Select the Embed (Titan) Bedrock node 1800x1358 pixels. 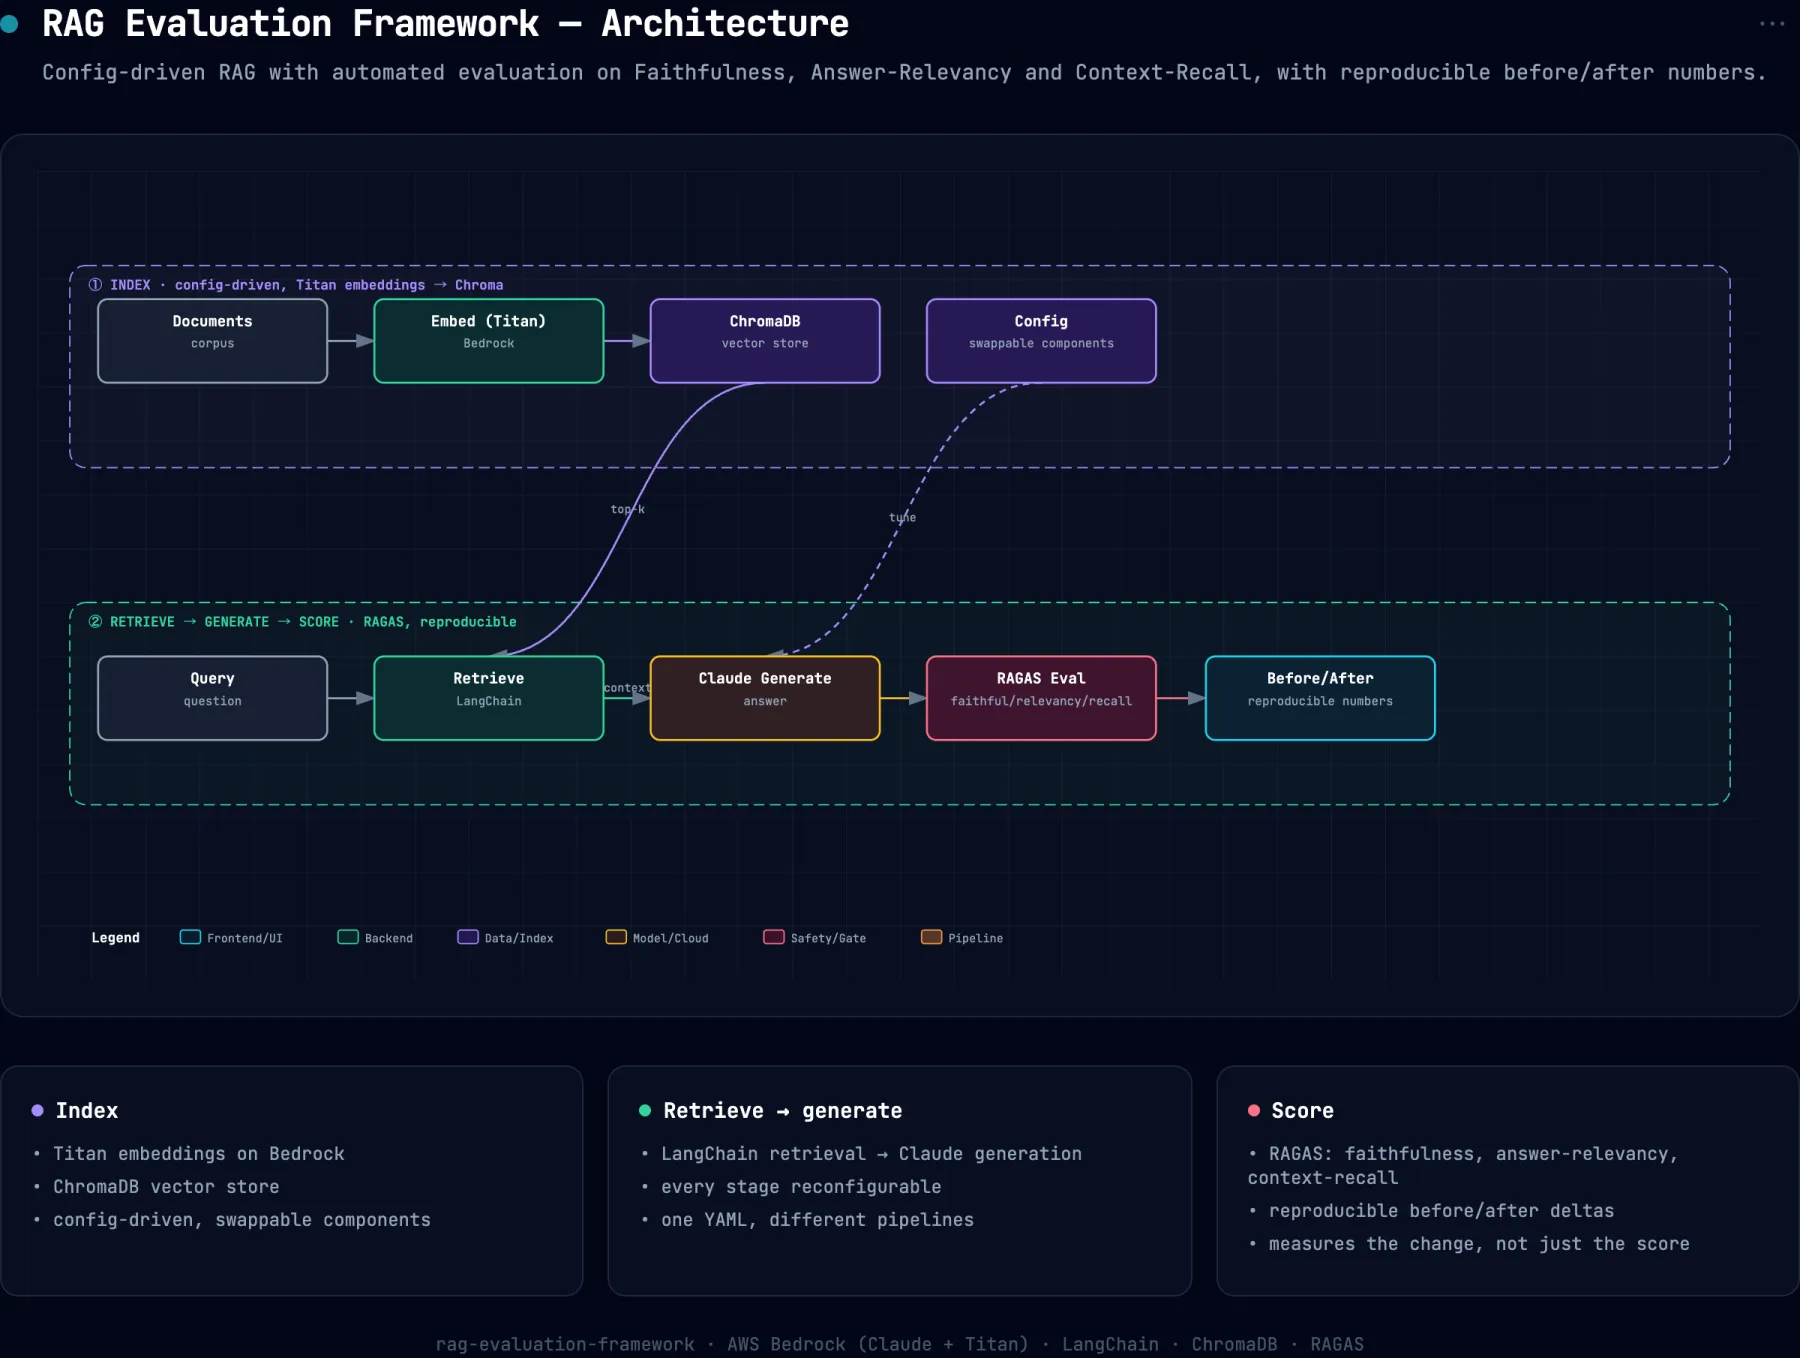(x=488, y=341)
